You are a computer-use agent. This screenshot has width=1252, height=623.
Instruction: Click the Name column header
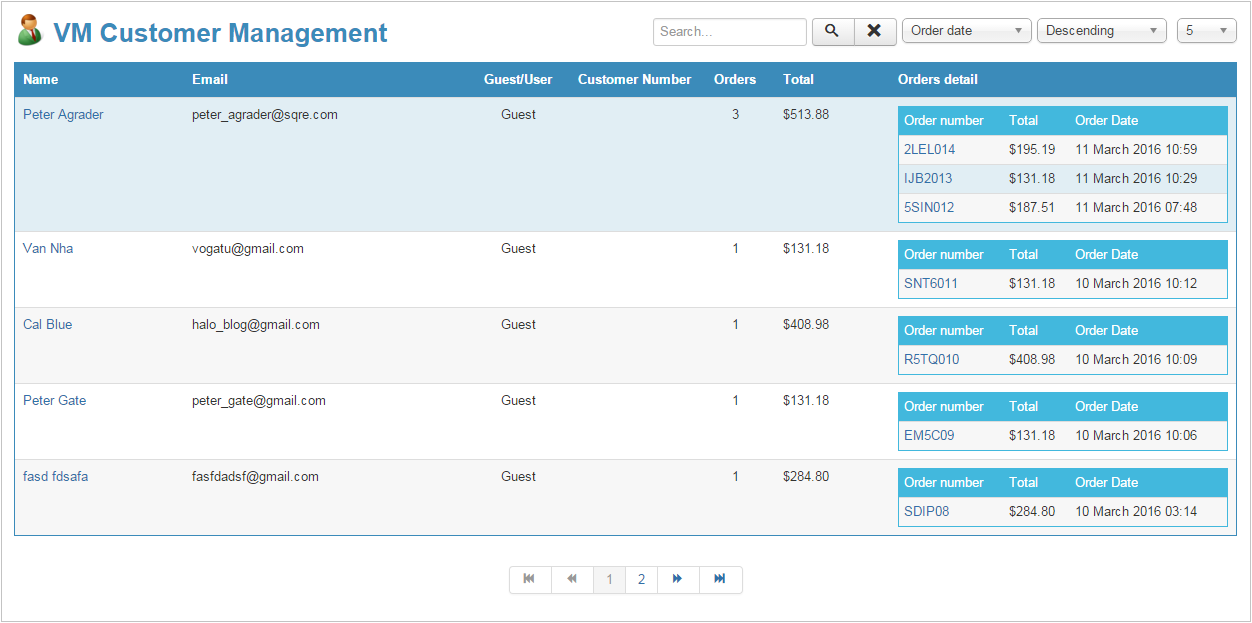coord(41,80)
